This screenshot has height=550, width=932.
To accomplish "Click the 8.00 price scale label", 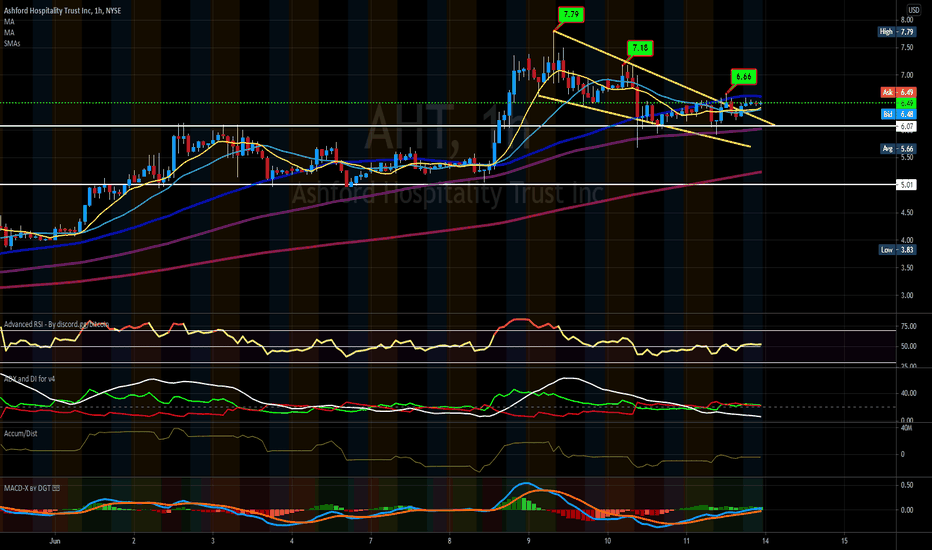I will tap(906, 20).
